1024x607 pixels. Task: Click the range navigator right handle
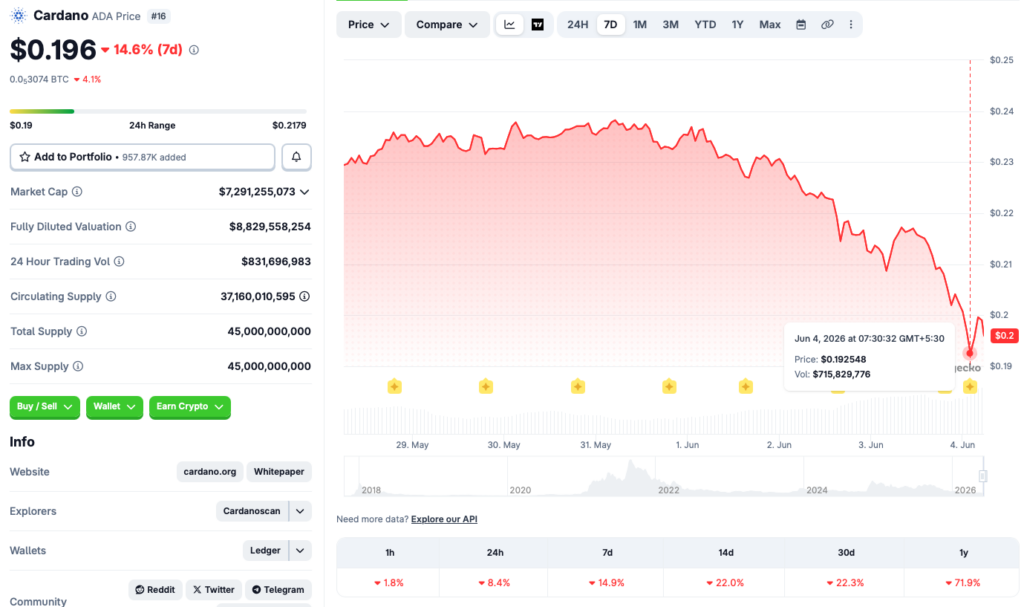point(983,476)
